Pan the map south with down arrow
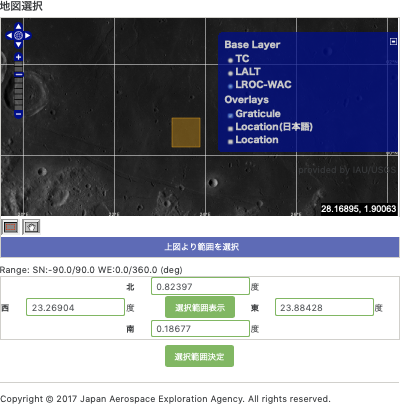 (x=19, y=44)
